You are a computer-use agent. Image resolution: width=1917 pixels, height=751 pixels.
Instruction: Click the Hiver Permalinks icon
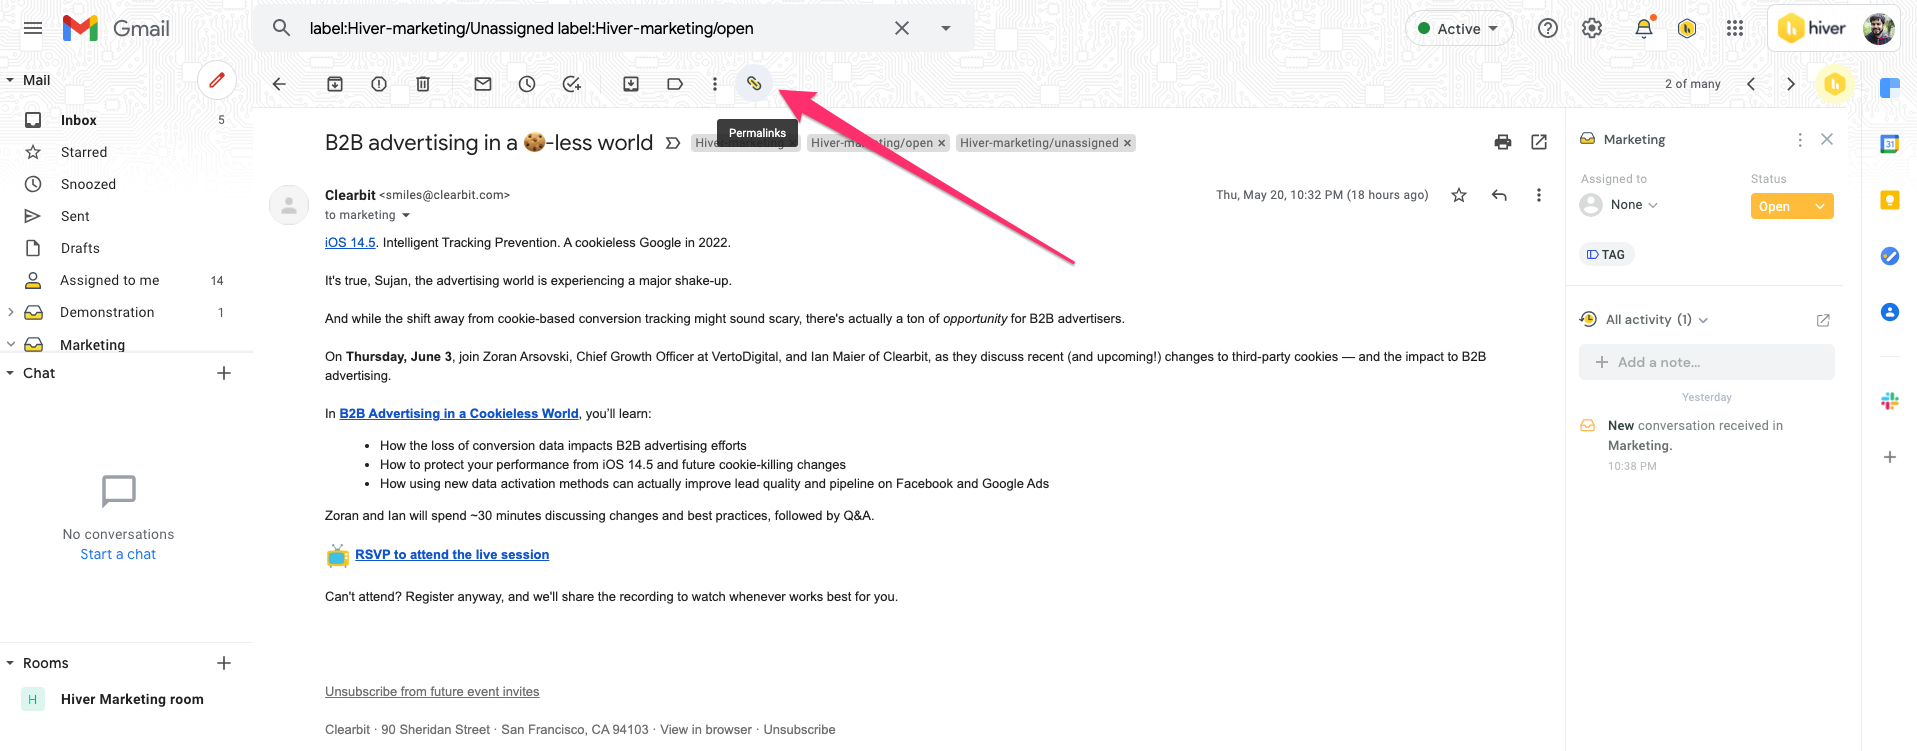pyautogui.click(x=754, y=84)
